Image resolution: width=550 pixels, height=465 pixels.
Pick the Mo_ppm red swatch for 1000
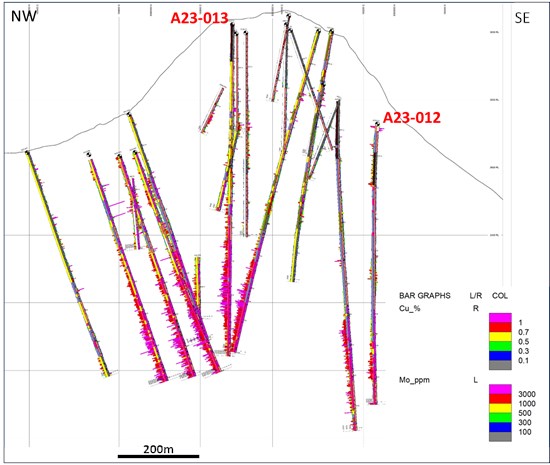[x=500, y=399]
